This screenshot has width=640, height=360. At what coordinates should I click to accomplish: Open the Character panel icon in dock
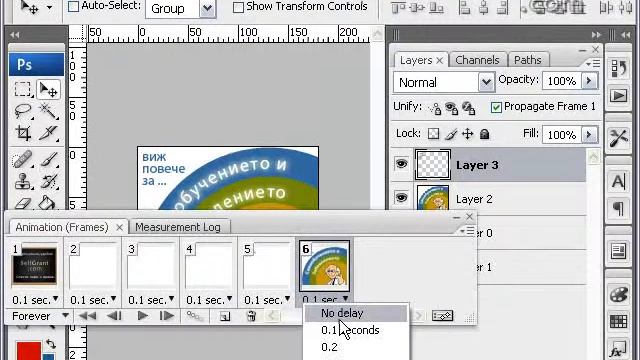click(619, 181)
